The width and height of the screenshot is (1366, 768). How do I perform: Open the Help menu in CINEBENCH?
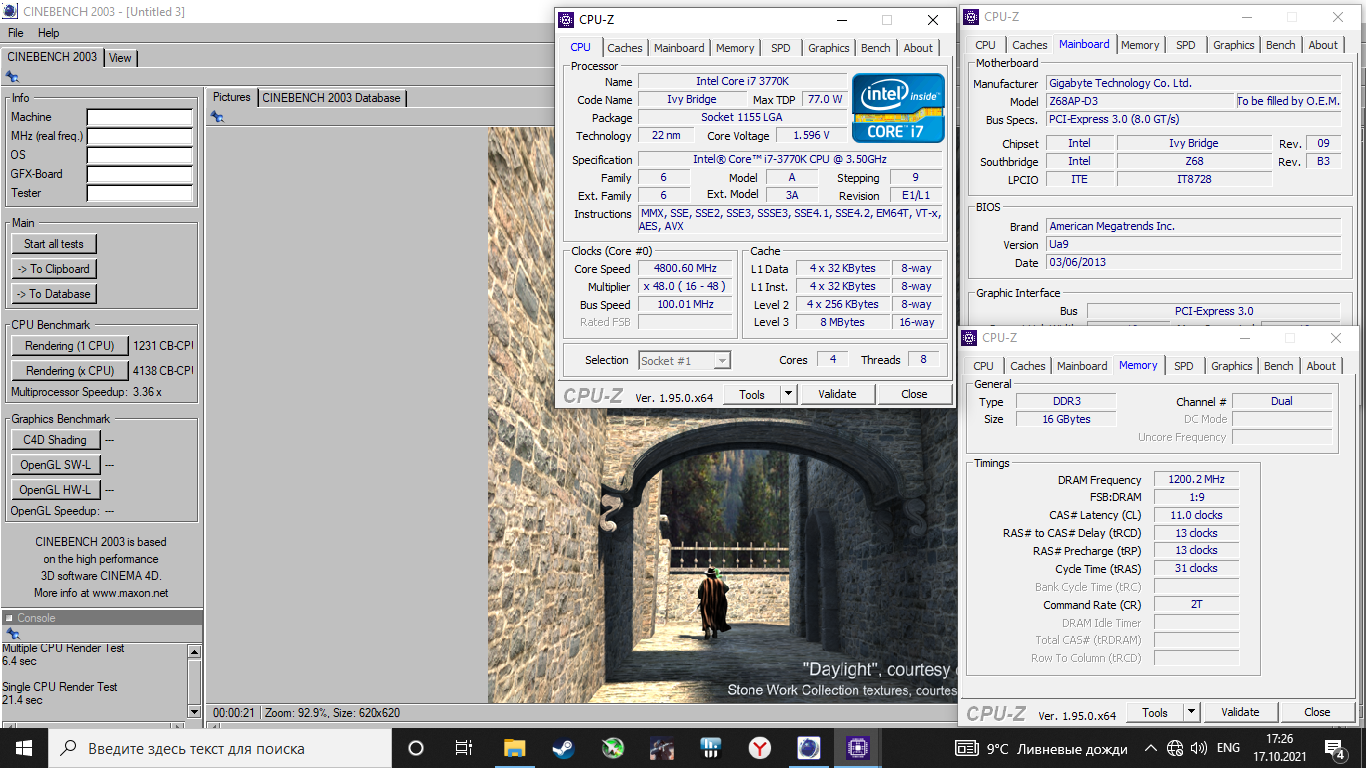(x=48, y=33)
